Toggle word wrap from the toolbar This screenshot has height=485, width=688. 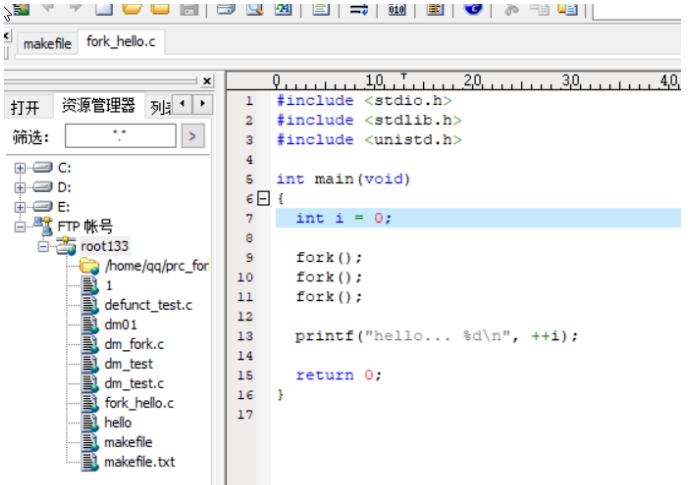[358, 9]
